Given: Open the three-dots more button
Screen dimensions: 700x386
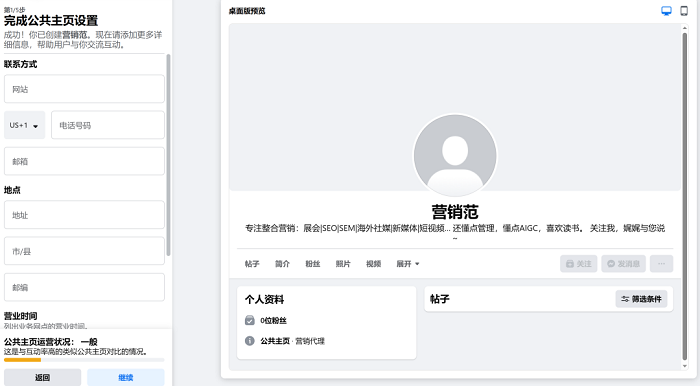Looking at the screenshot, I should (x=661, y=264).
